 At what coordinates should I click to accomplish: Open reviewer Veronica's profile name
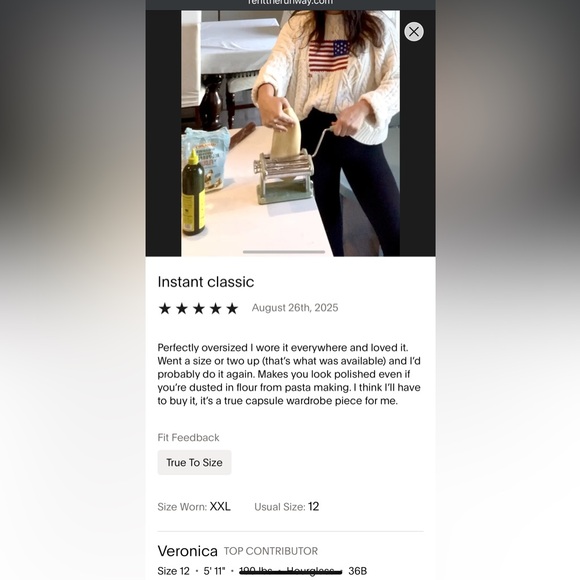(188, 551)
